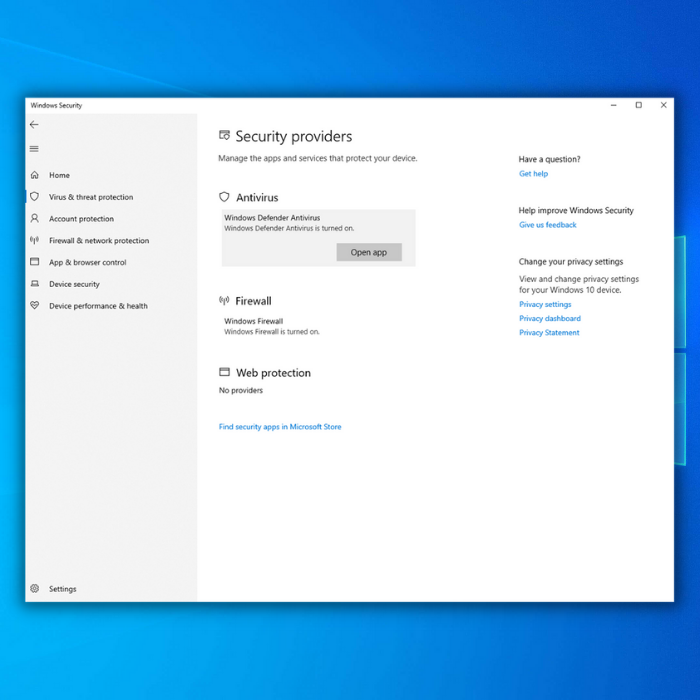Click the Web protection window icon
This screenshot has width=700, height=700.
tap(224, 372)
